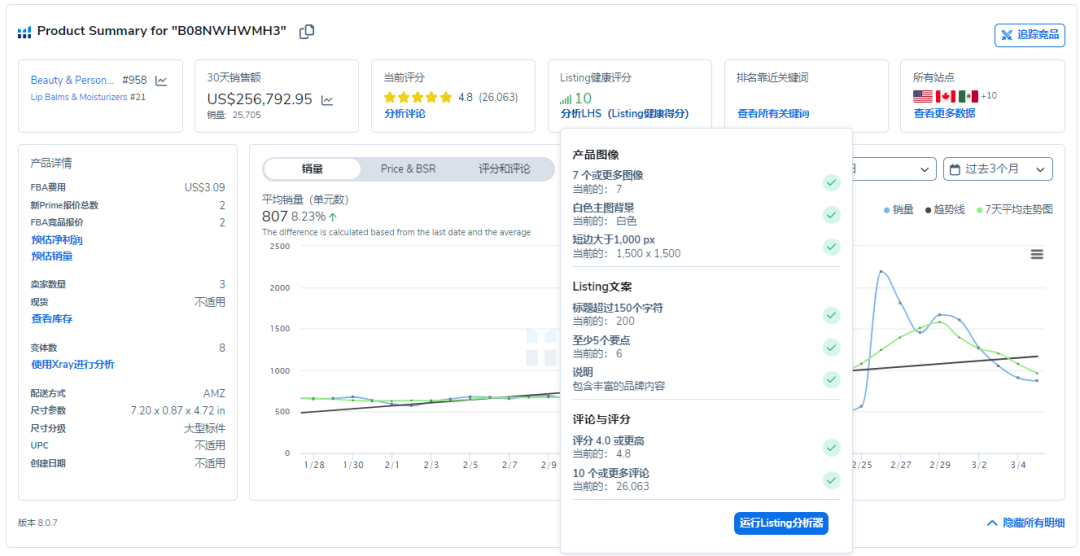Click the US$256,792.95 sales value
The image size is (1080, 556).
pos(260,99)
